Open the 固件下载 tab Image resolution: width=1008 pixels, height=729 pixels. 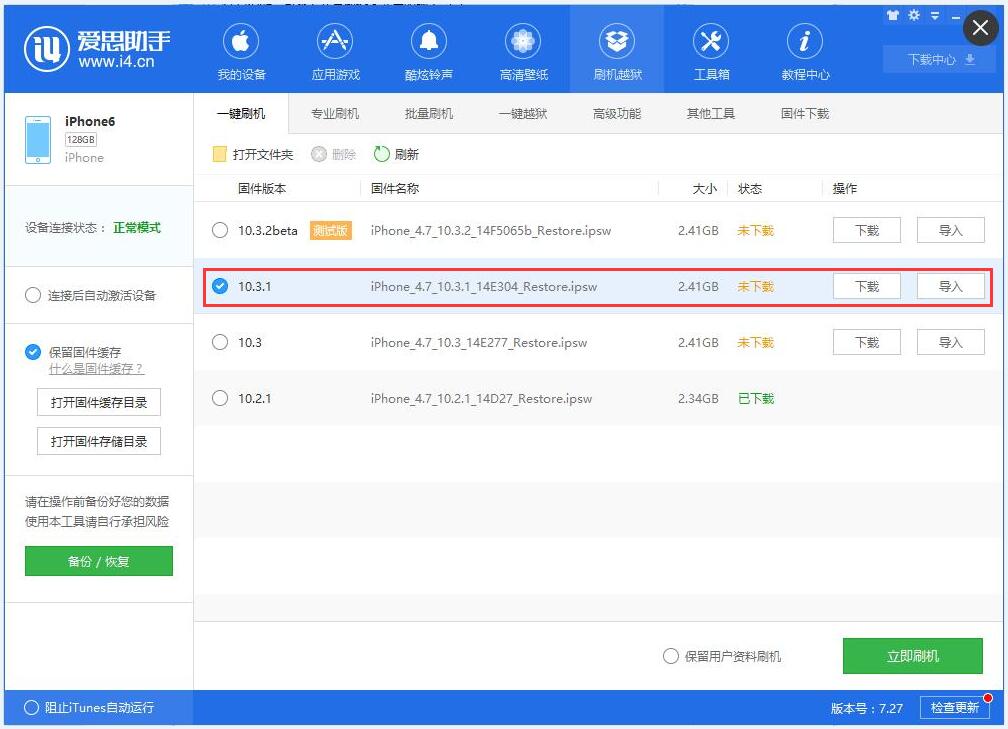tap(803, 113)
